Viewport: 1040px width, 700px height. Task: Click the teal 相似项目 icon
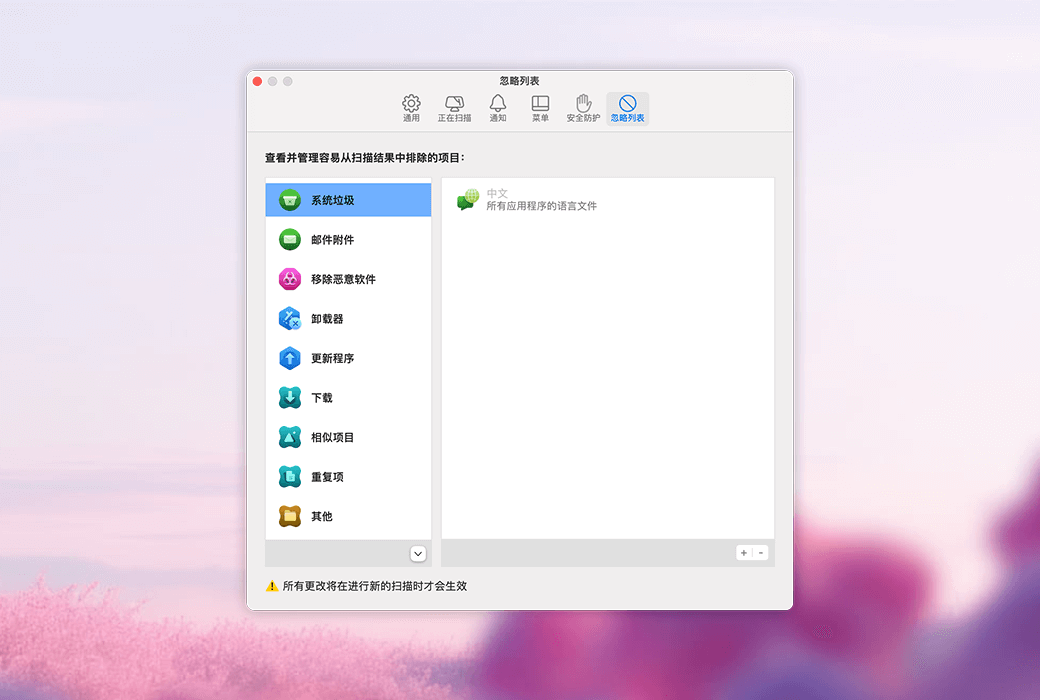click(290, 437)
